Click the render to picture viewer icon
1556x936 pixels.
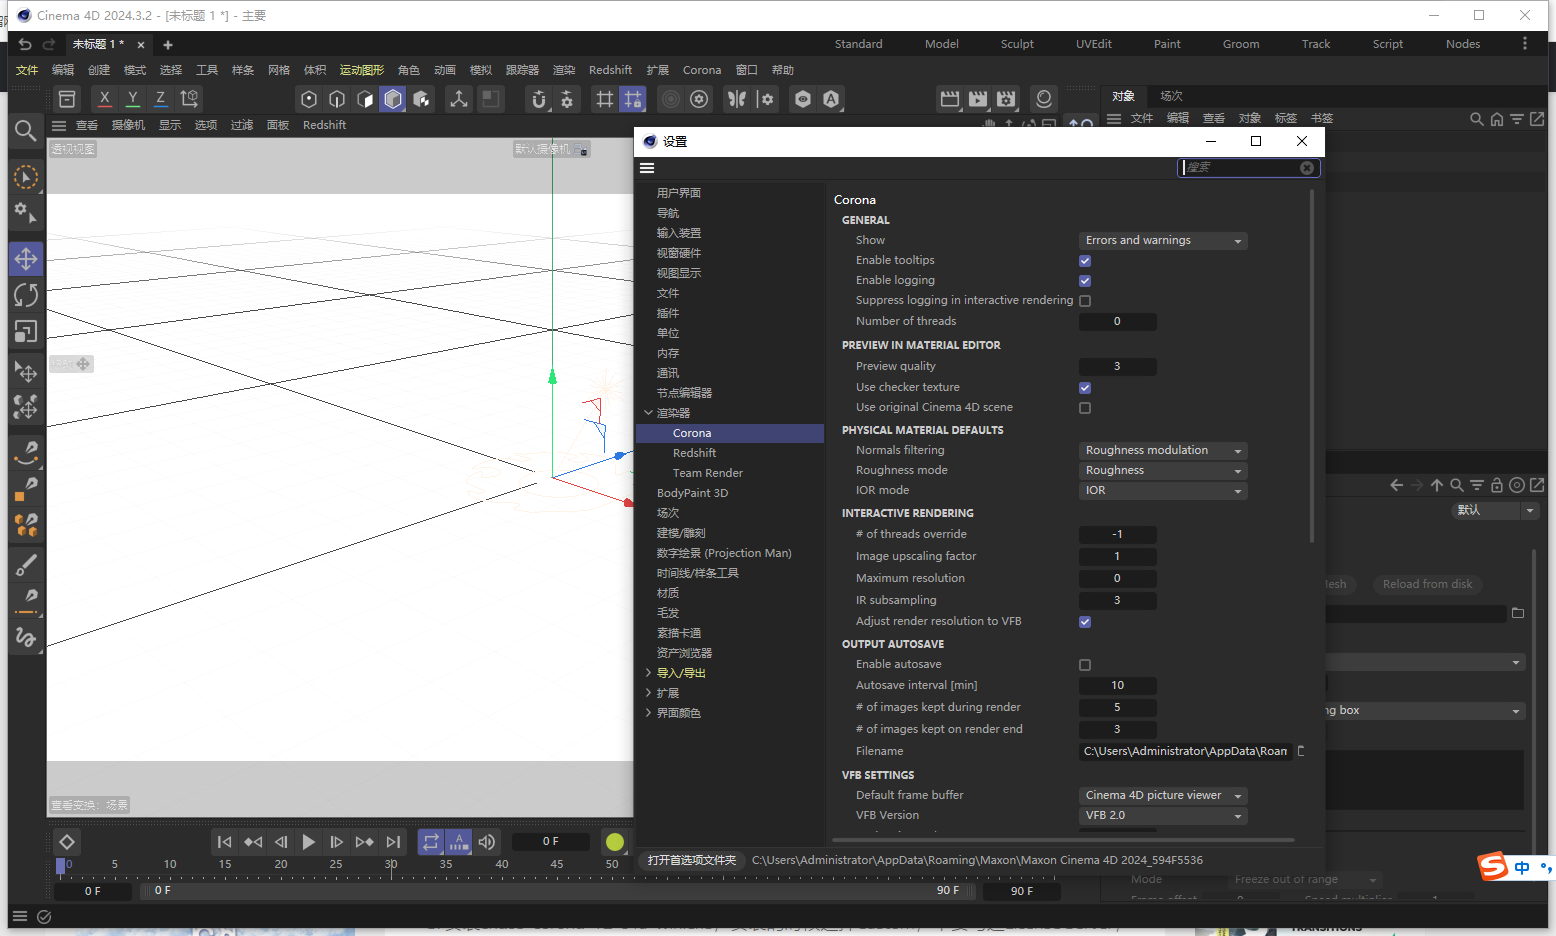(x=978, y=99)
